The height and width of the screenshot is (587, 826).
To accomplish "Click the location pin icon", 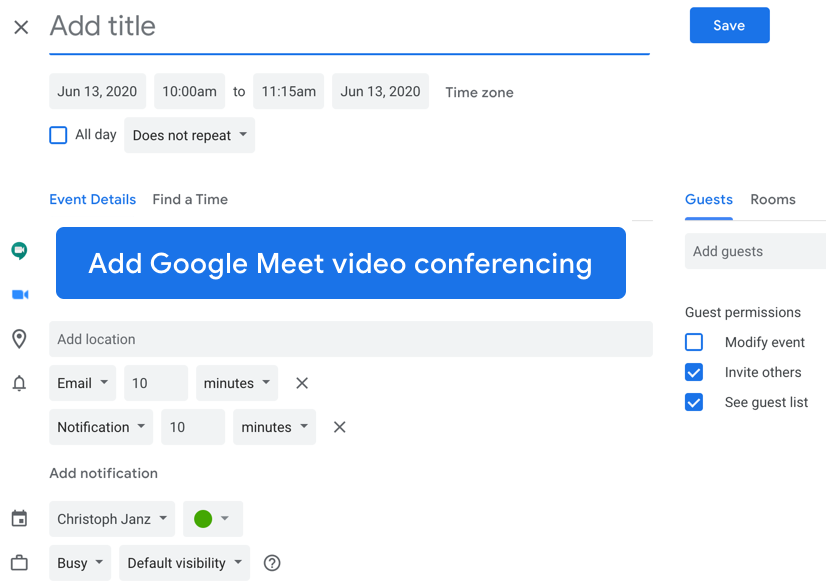I will 19,339.
